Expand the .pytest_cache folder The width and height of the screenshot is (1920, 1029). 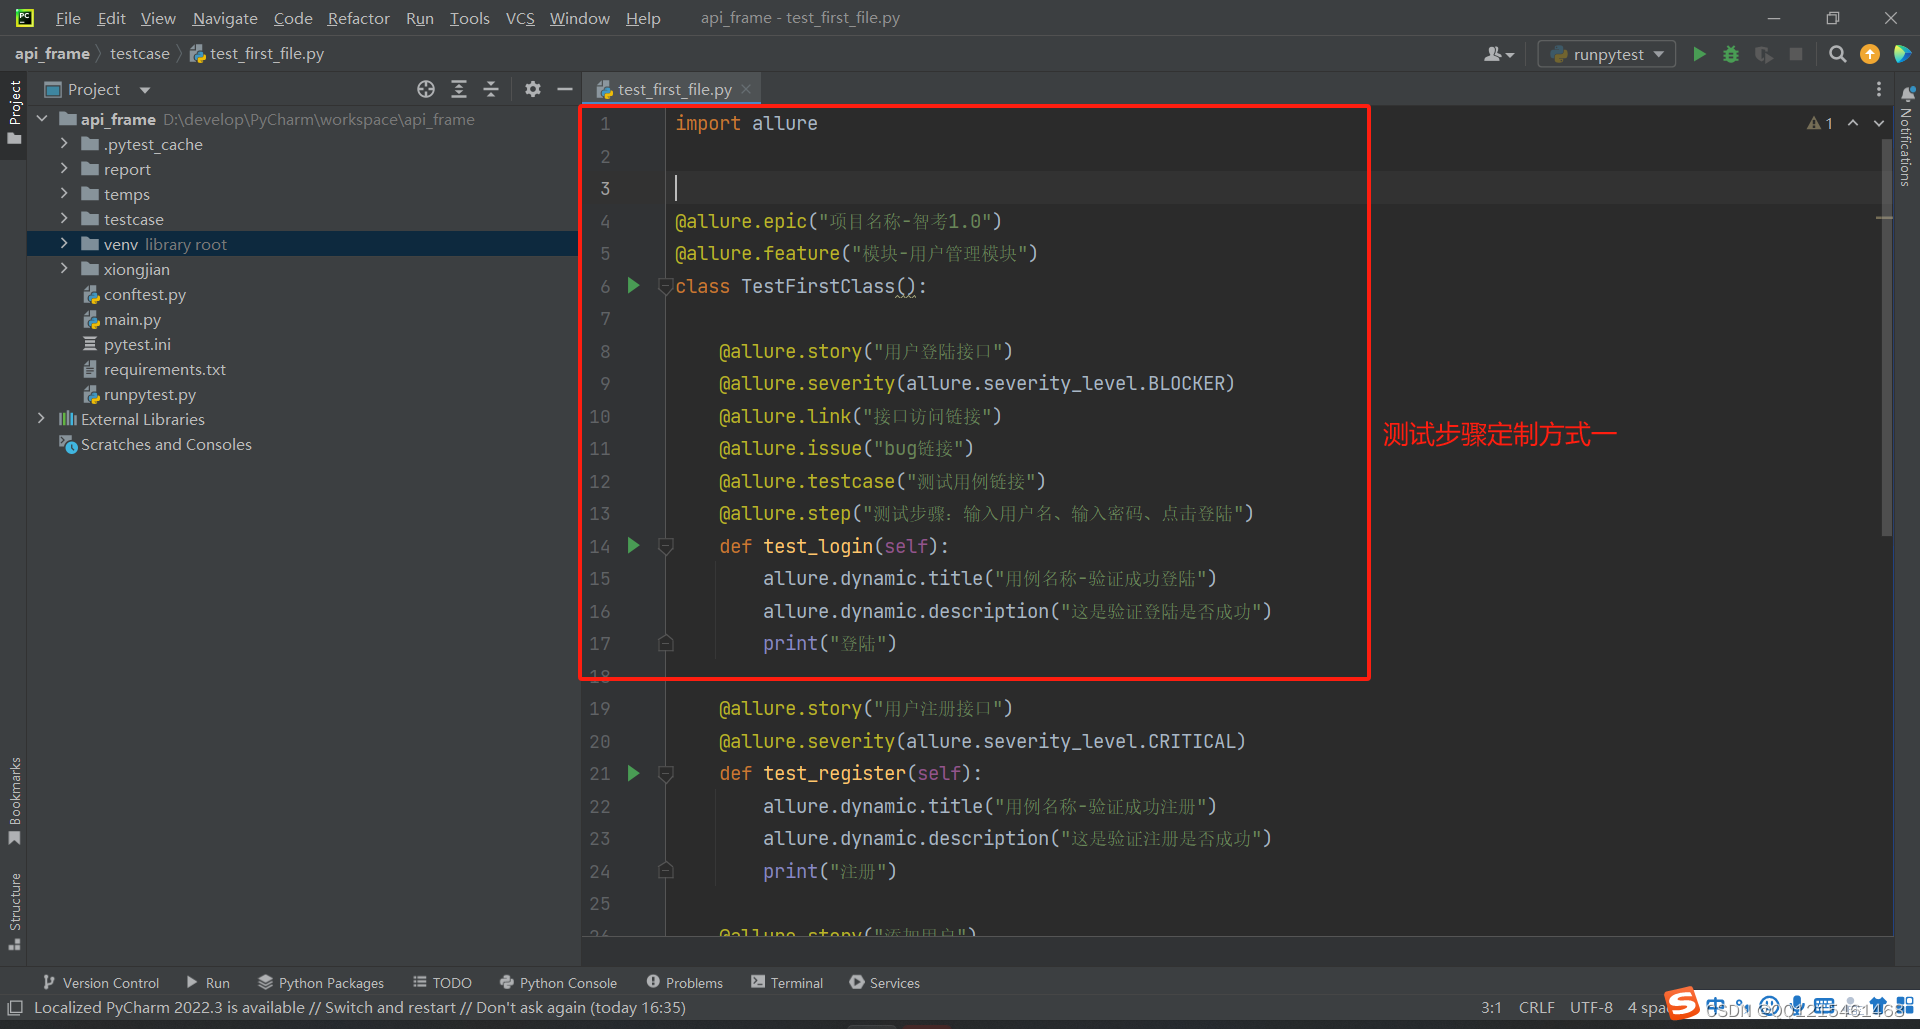pos(64,144)
